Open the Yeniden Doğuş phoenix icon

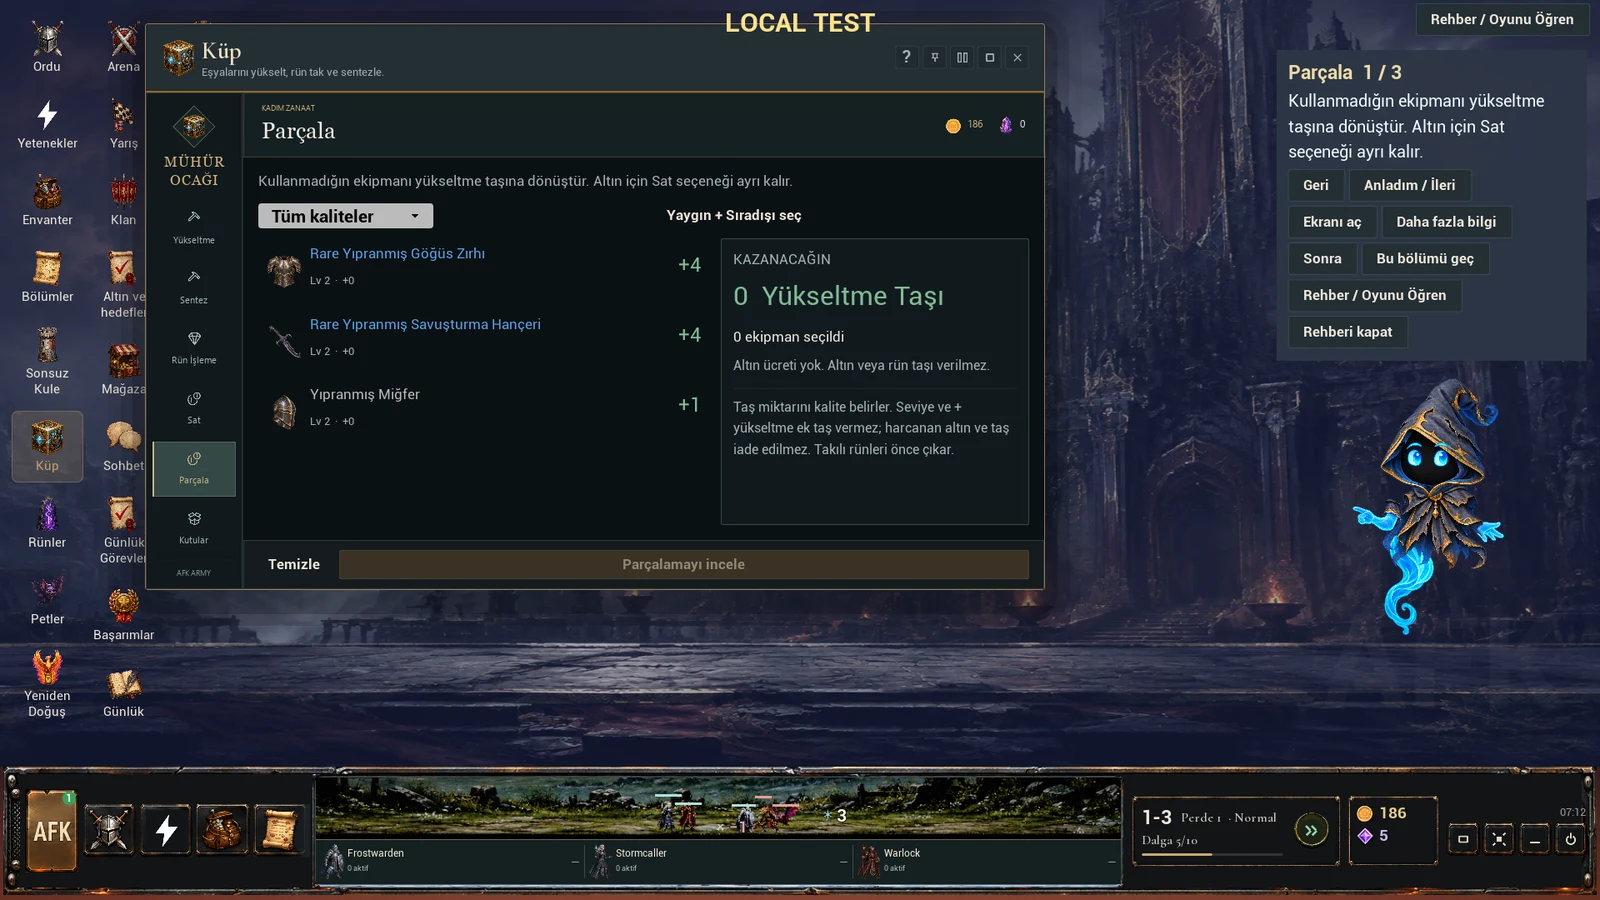[47, 683]
